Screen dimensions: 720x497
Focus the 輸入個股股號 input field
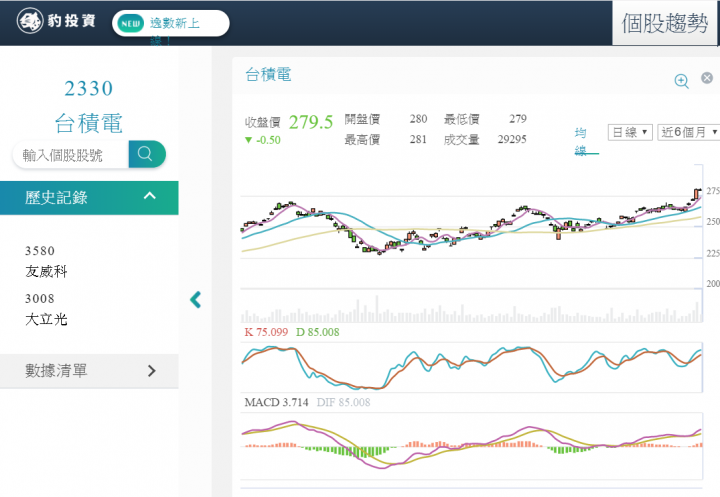(x=71, y=155)
